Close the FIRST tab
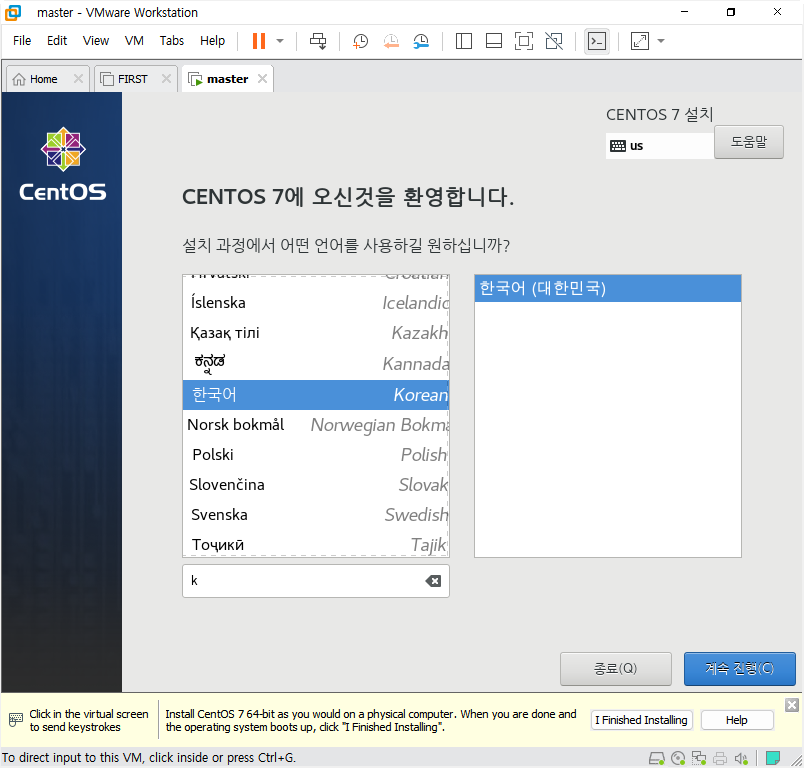The width and height of the screenshot is (804, 768). point(166,78)
